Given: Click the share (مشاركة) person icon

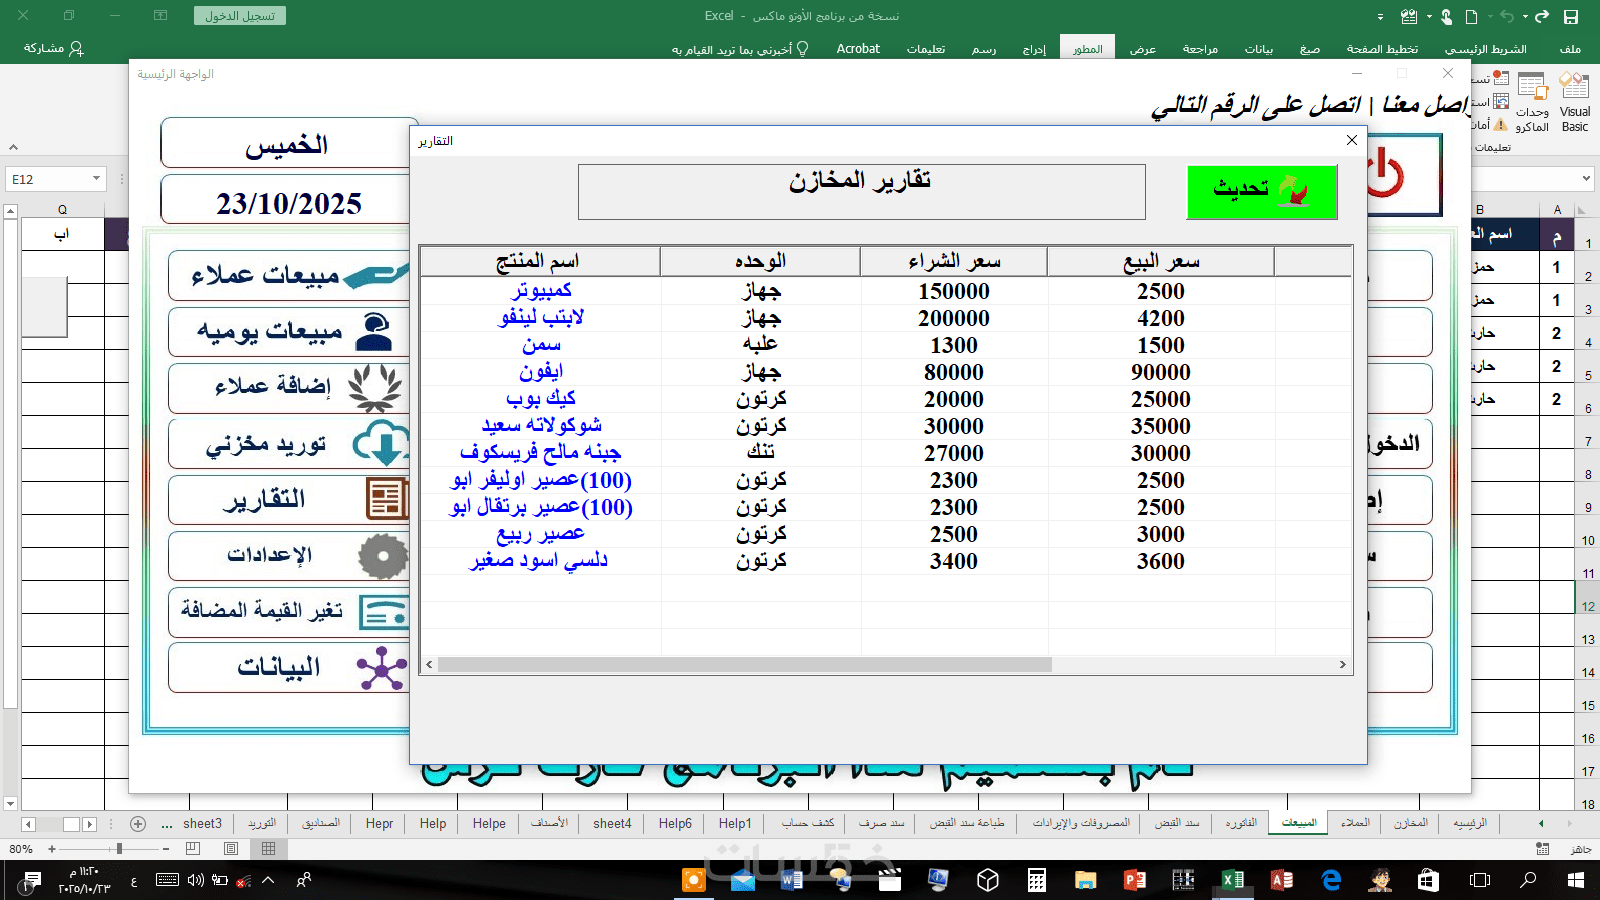Looking at the screenshot, I should [x=76, y=48].
